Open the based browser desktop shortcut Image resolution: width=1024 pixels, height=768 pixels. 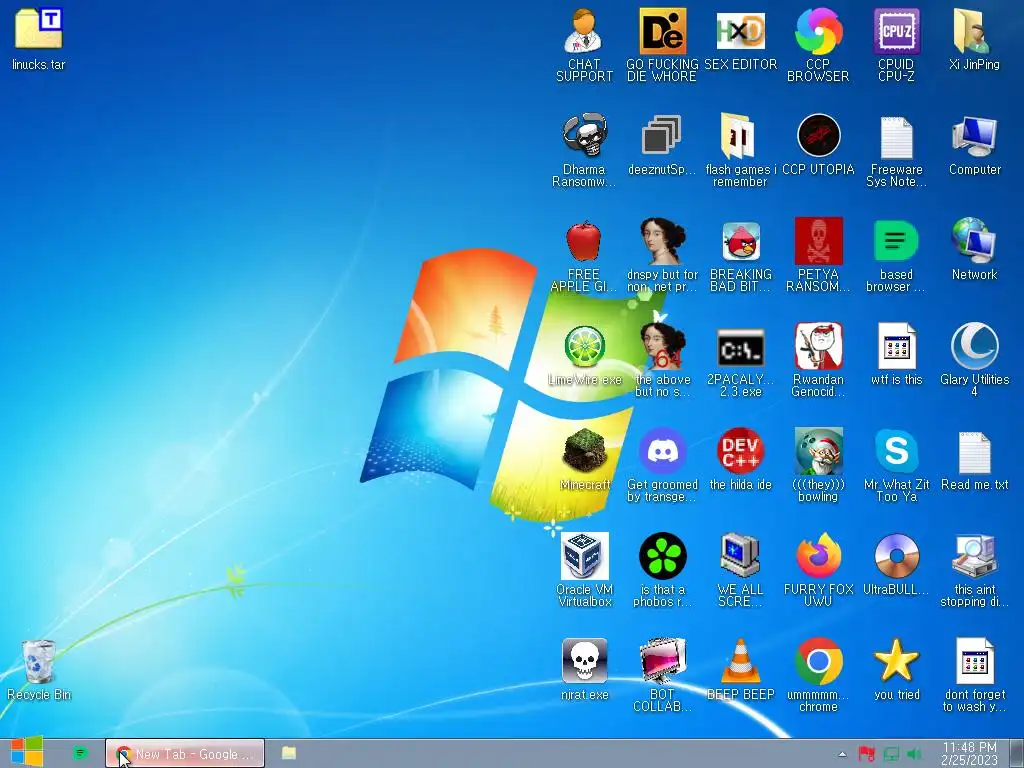[896, 256]
